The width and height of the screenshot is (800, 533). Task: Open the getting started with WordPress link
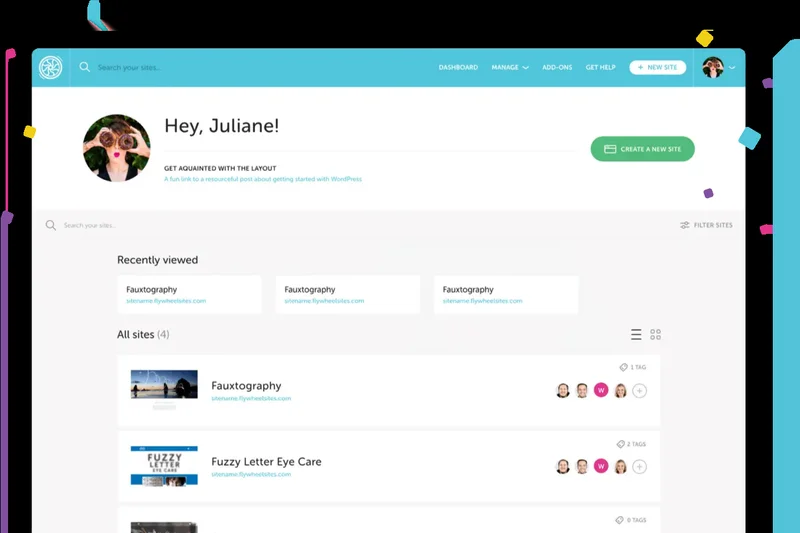point(263,179)
